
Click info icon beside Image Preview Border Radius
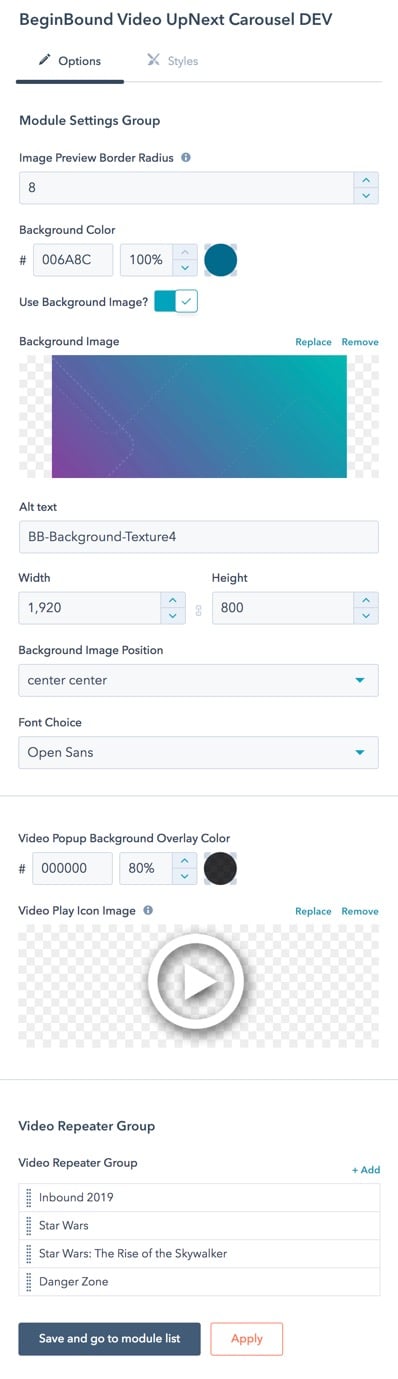(x=186, y=157)
